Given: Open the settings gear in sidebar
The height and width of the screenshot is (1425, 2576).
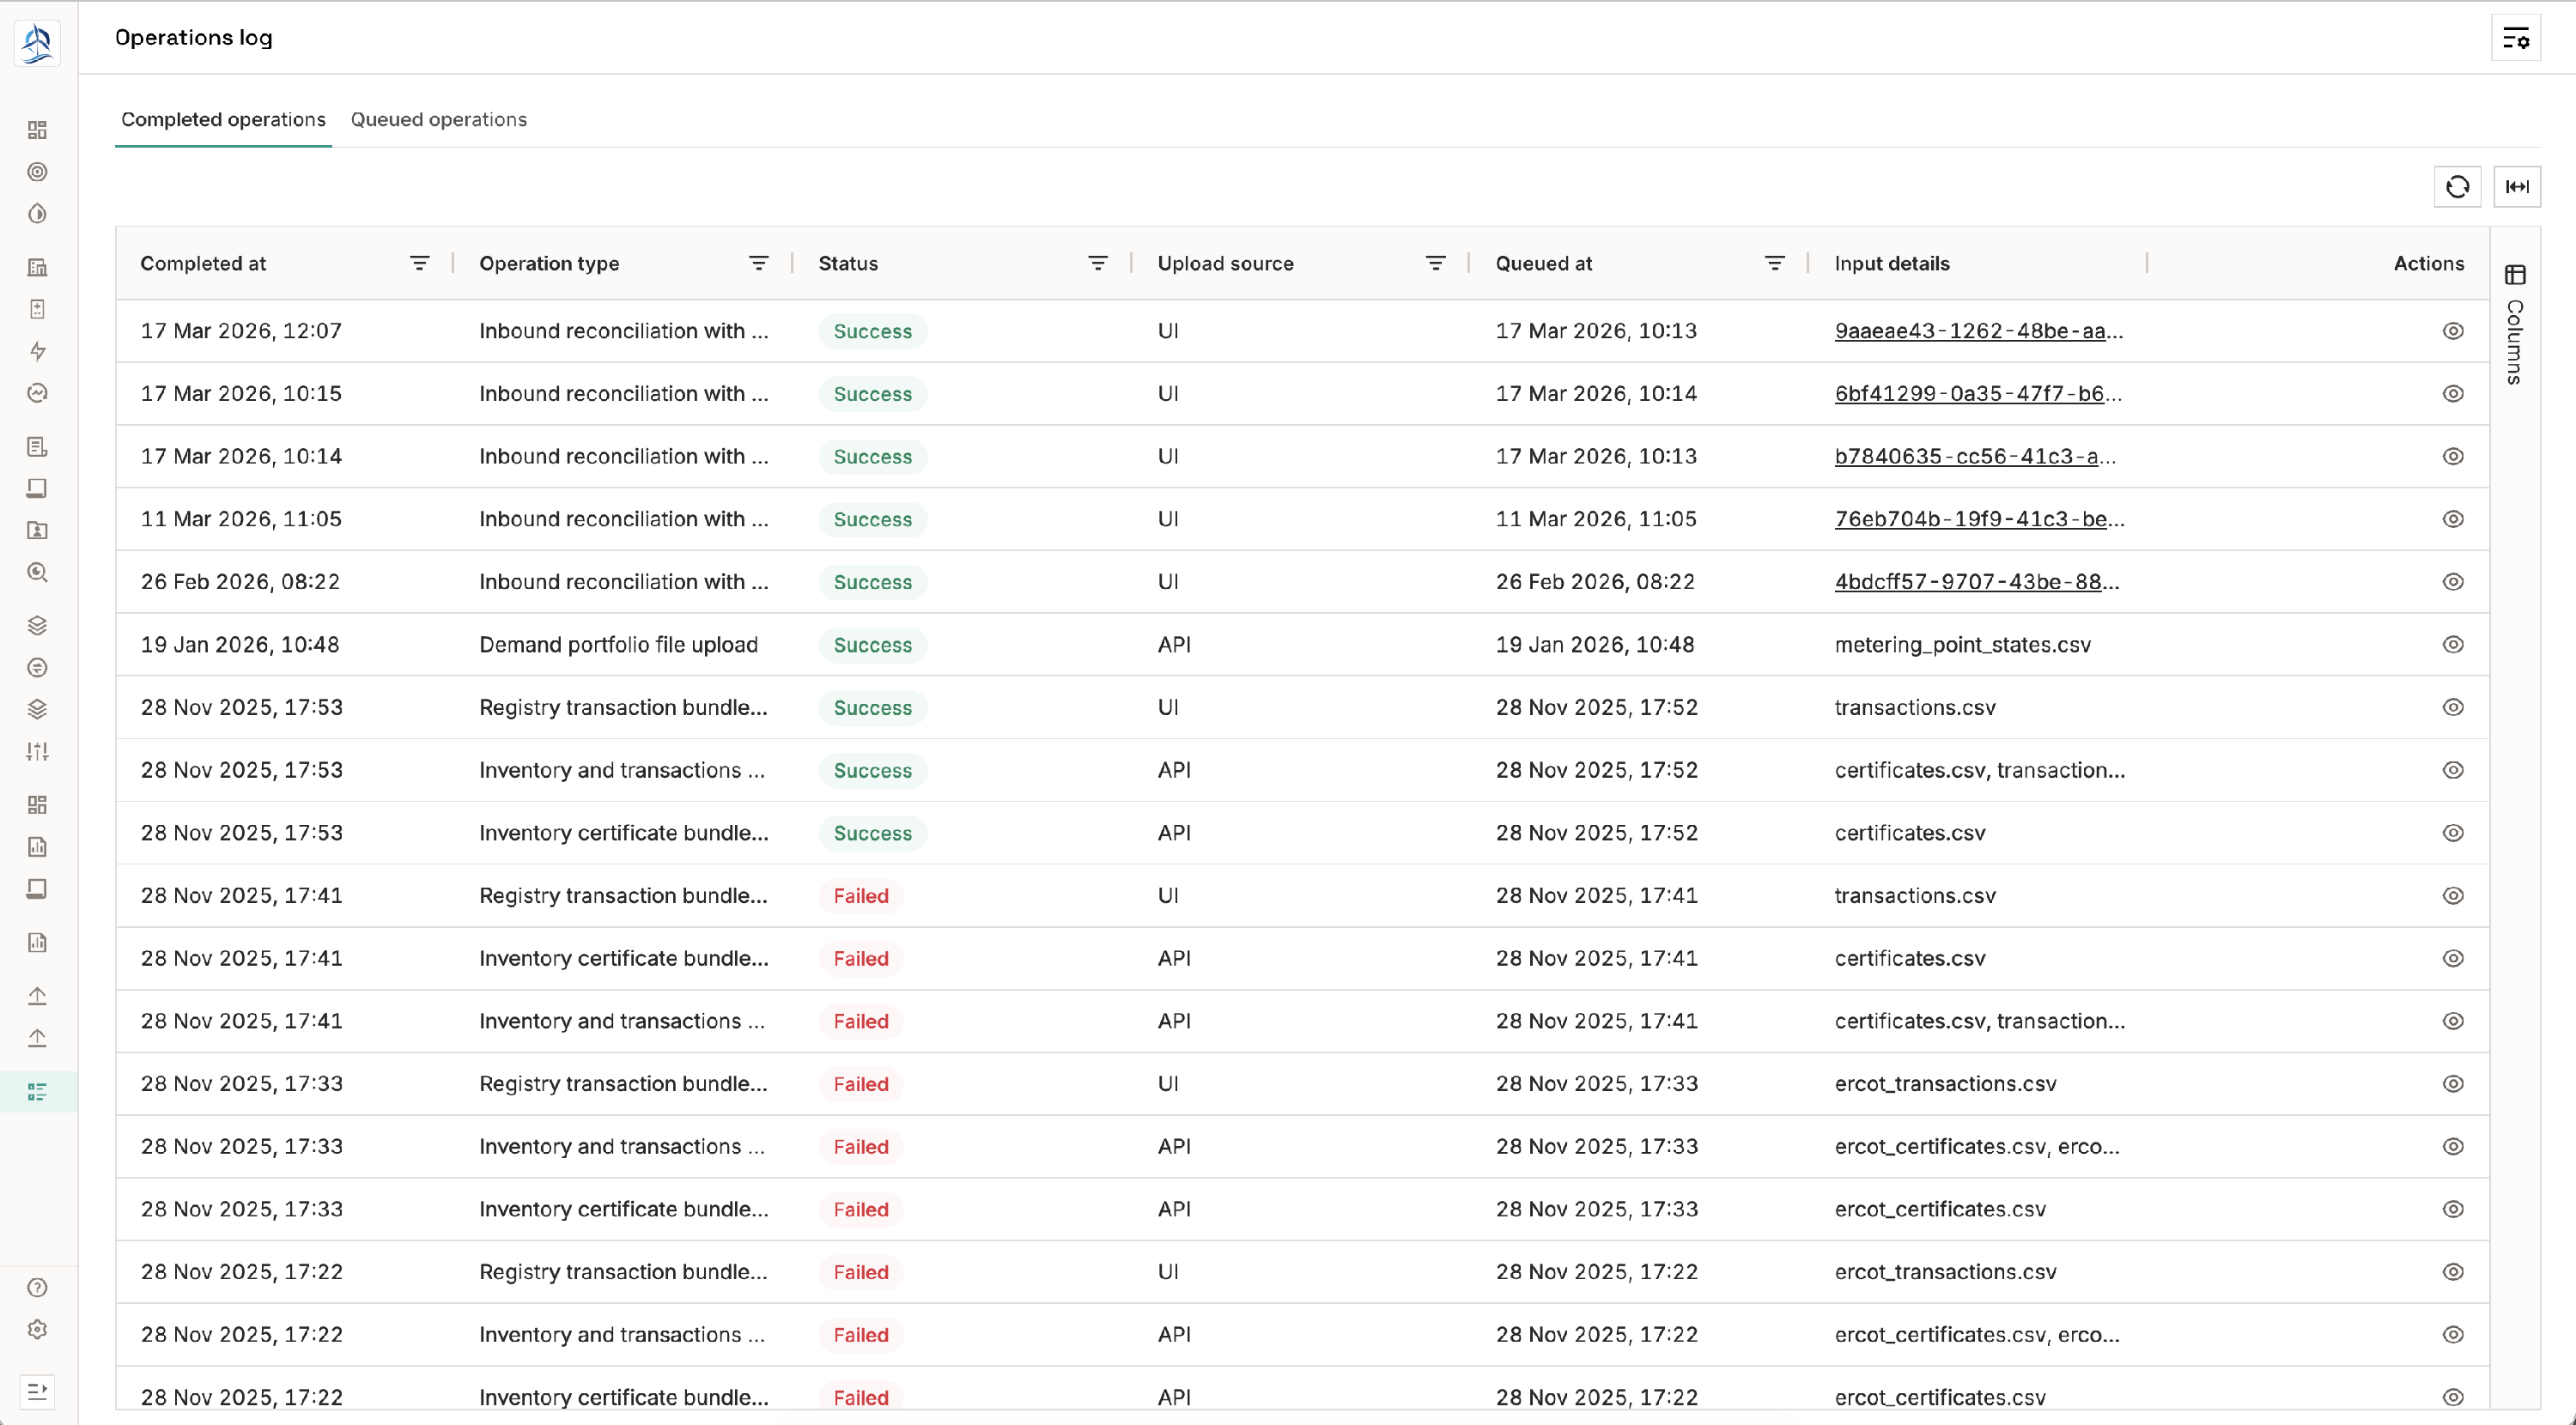Looking at the screenshot, I should (37, 1329).
